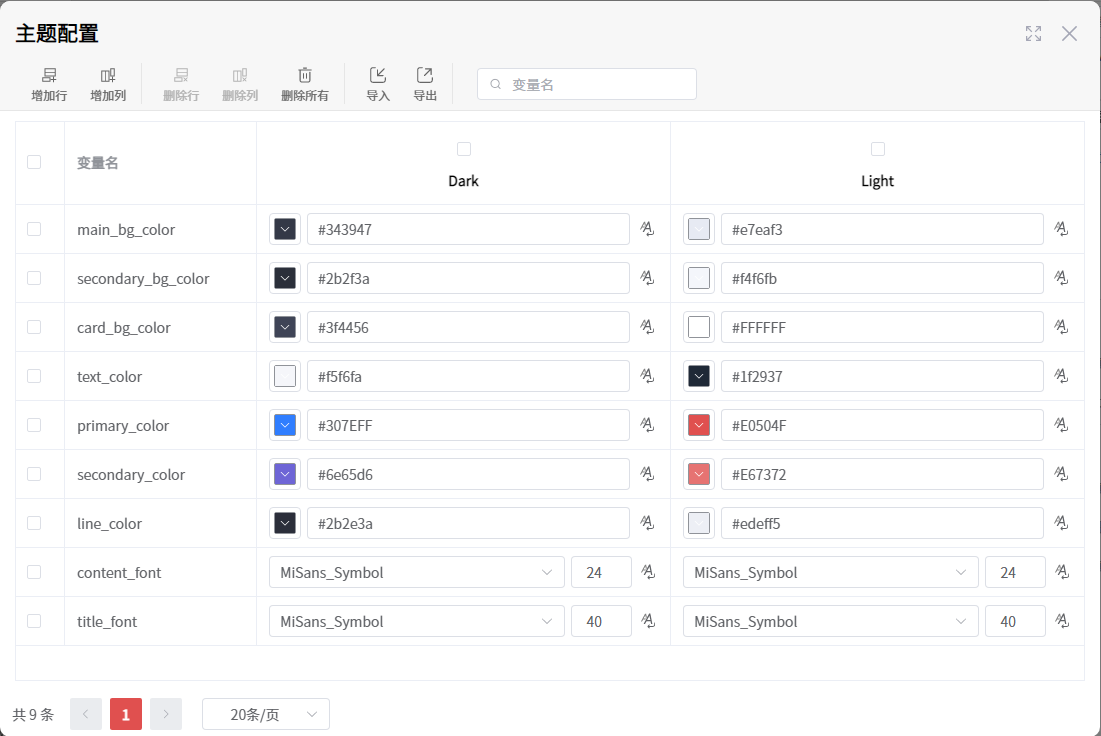The image size is (1101, 736).
Task: Enable the select-all checkbox next to 变量名
Action: [x=34, y=162]
